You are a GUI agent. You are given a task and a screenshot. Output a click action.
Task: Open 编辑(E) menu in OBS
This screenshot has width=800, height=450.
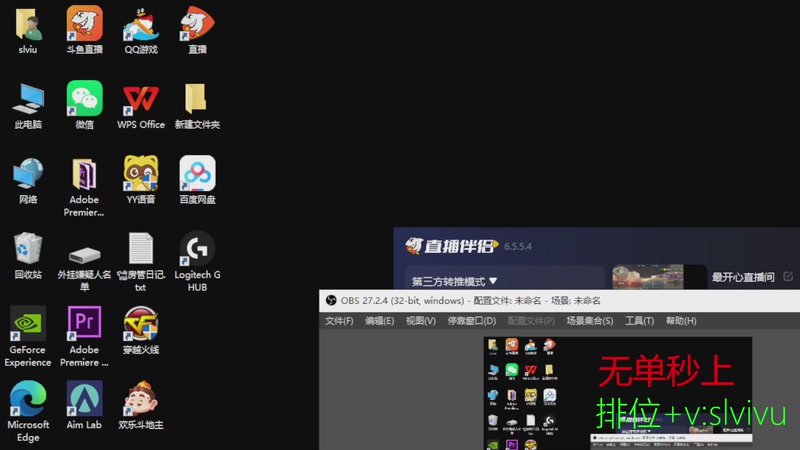[380, 321]
